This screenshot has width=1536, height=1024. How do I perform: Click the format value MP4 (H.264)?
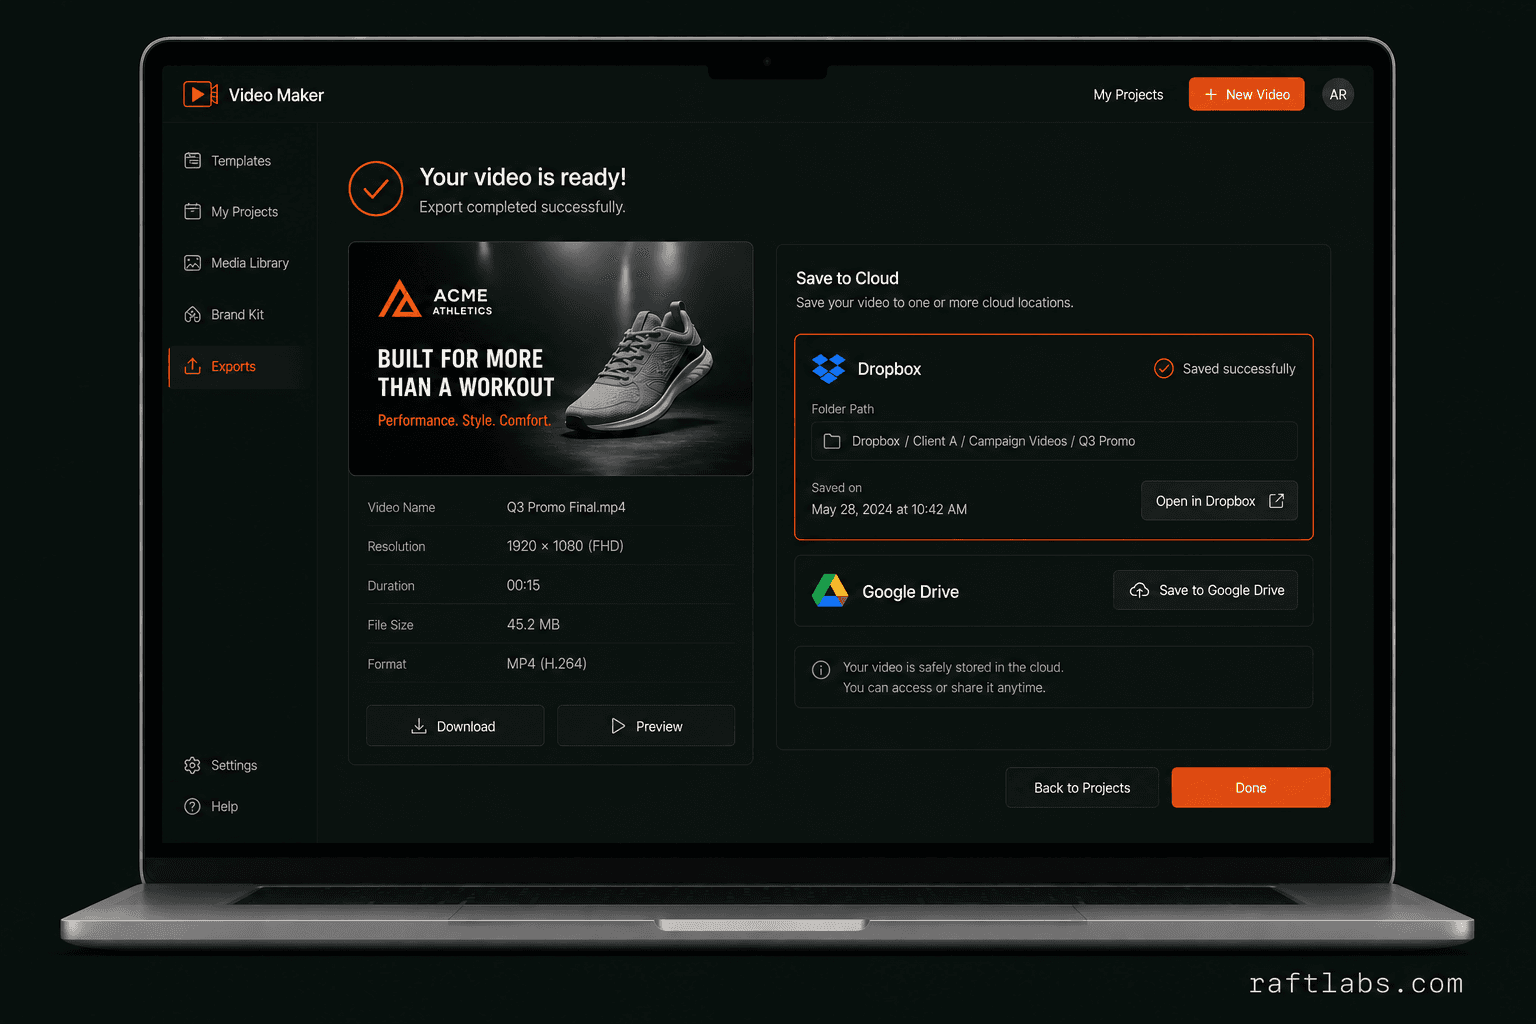pyautogui.click(x=546, y=663)
